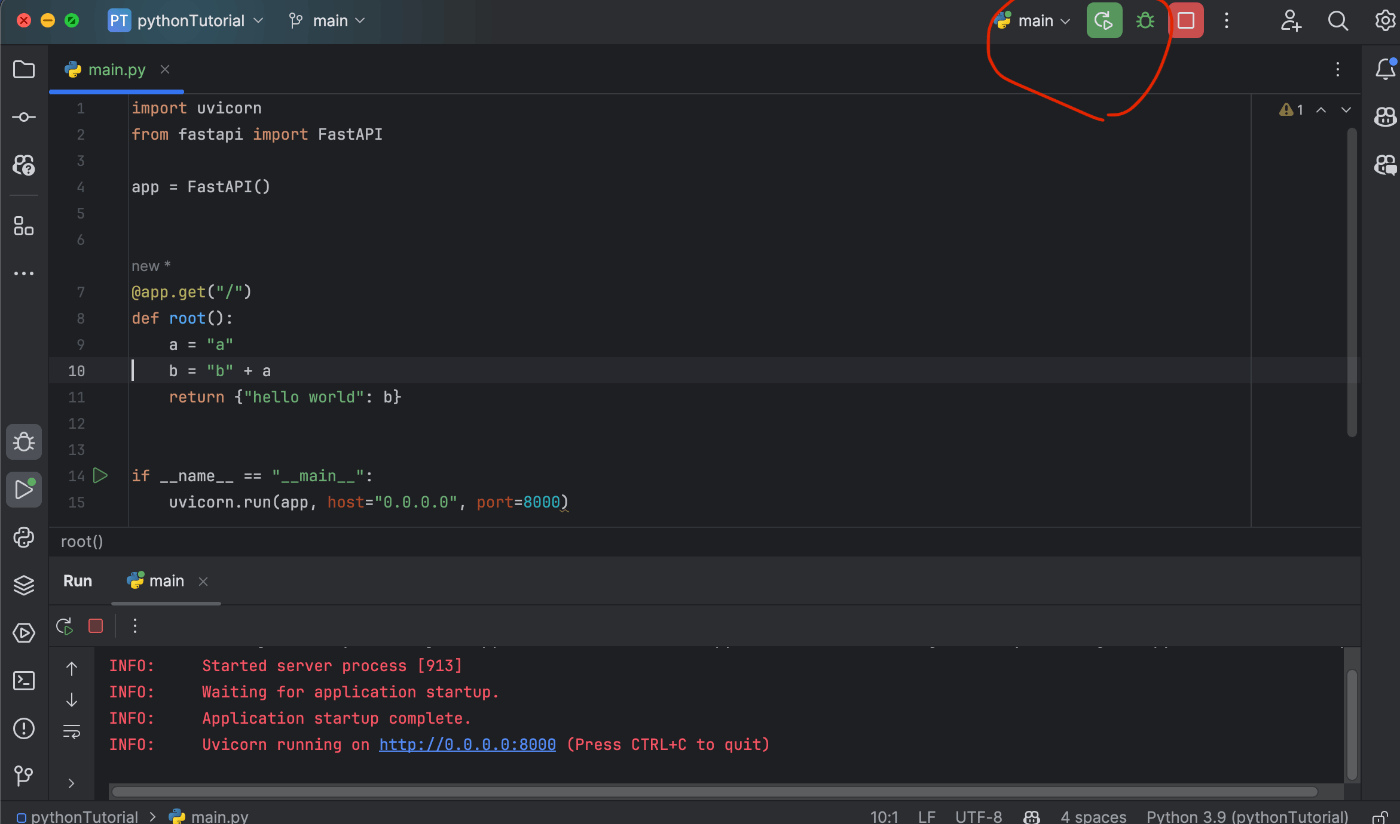Image resolution: width=1400 pixels, height=824 pixels.
Task: Open the Commit tool window
Action: coord(24,117)
